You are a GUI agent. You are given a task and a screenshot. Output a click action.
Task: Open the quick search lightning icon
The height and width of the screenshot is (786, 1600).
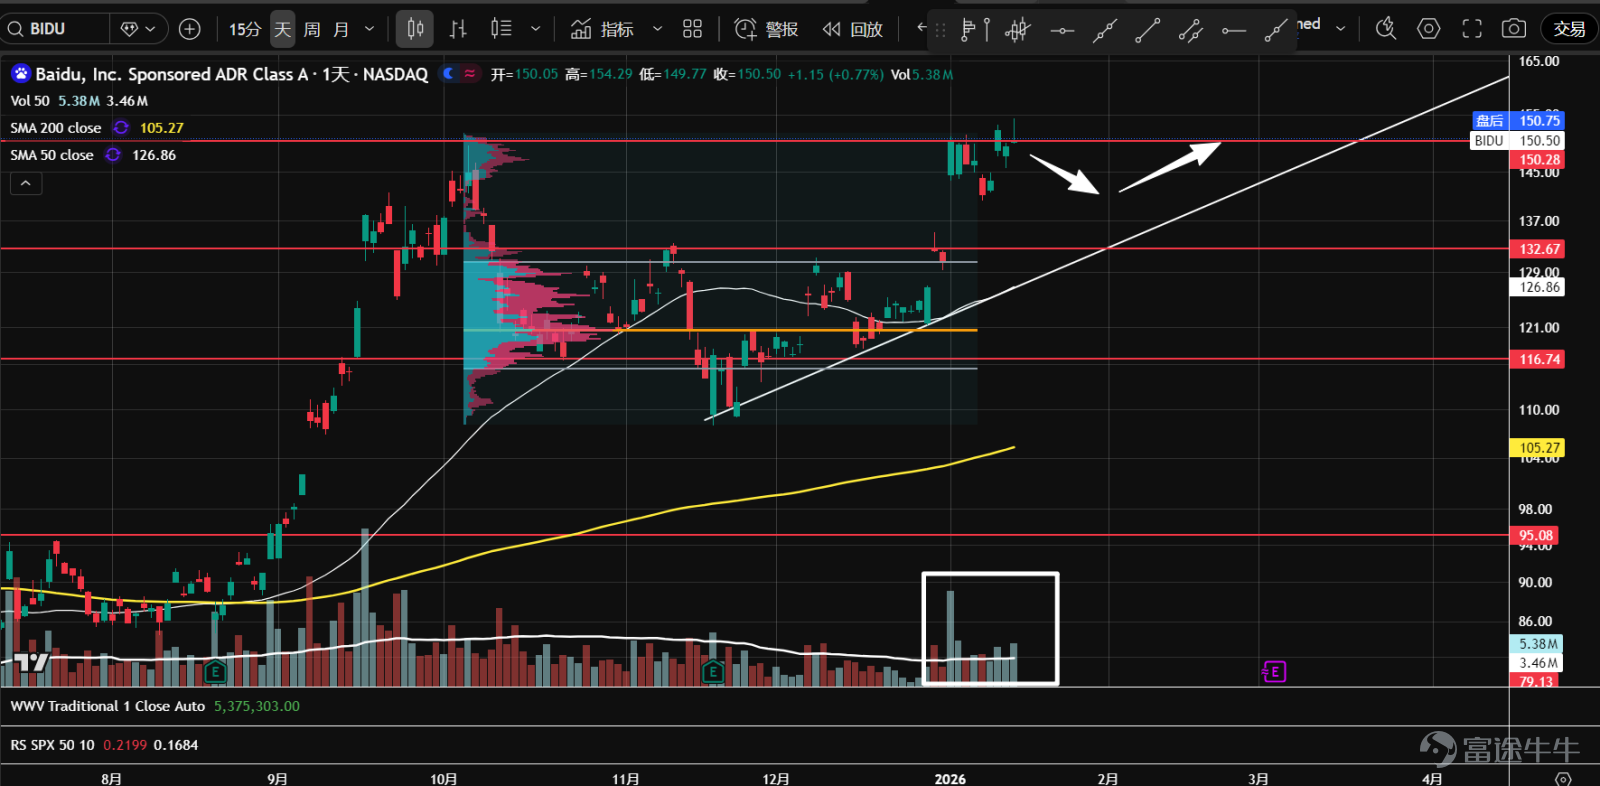click(x=1385, y=29)
